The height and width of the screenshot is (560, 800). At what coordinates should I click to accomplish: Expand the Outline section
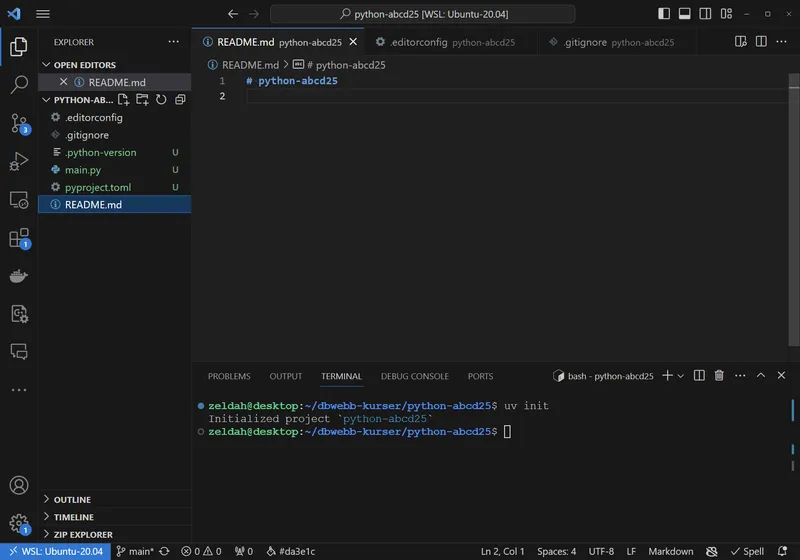pyautogui.click(x=115, y=499)
